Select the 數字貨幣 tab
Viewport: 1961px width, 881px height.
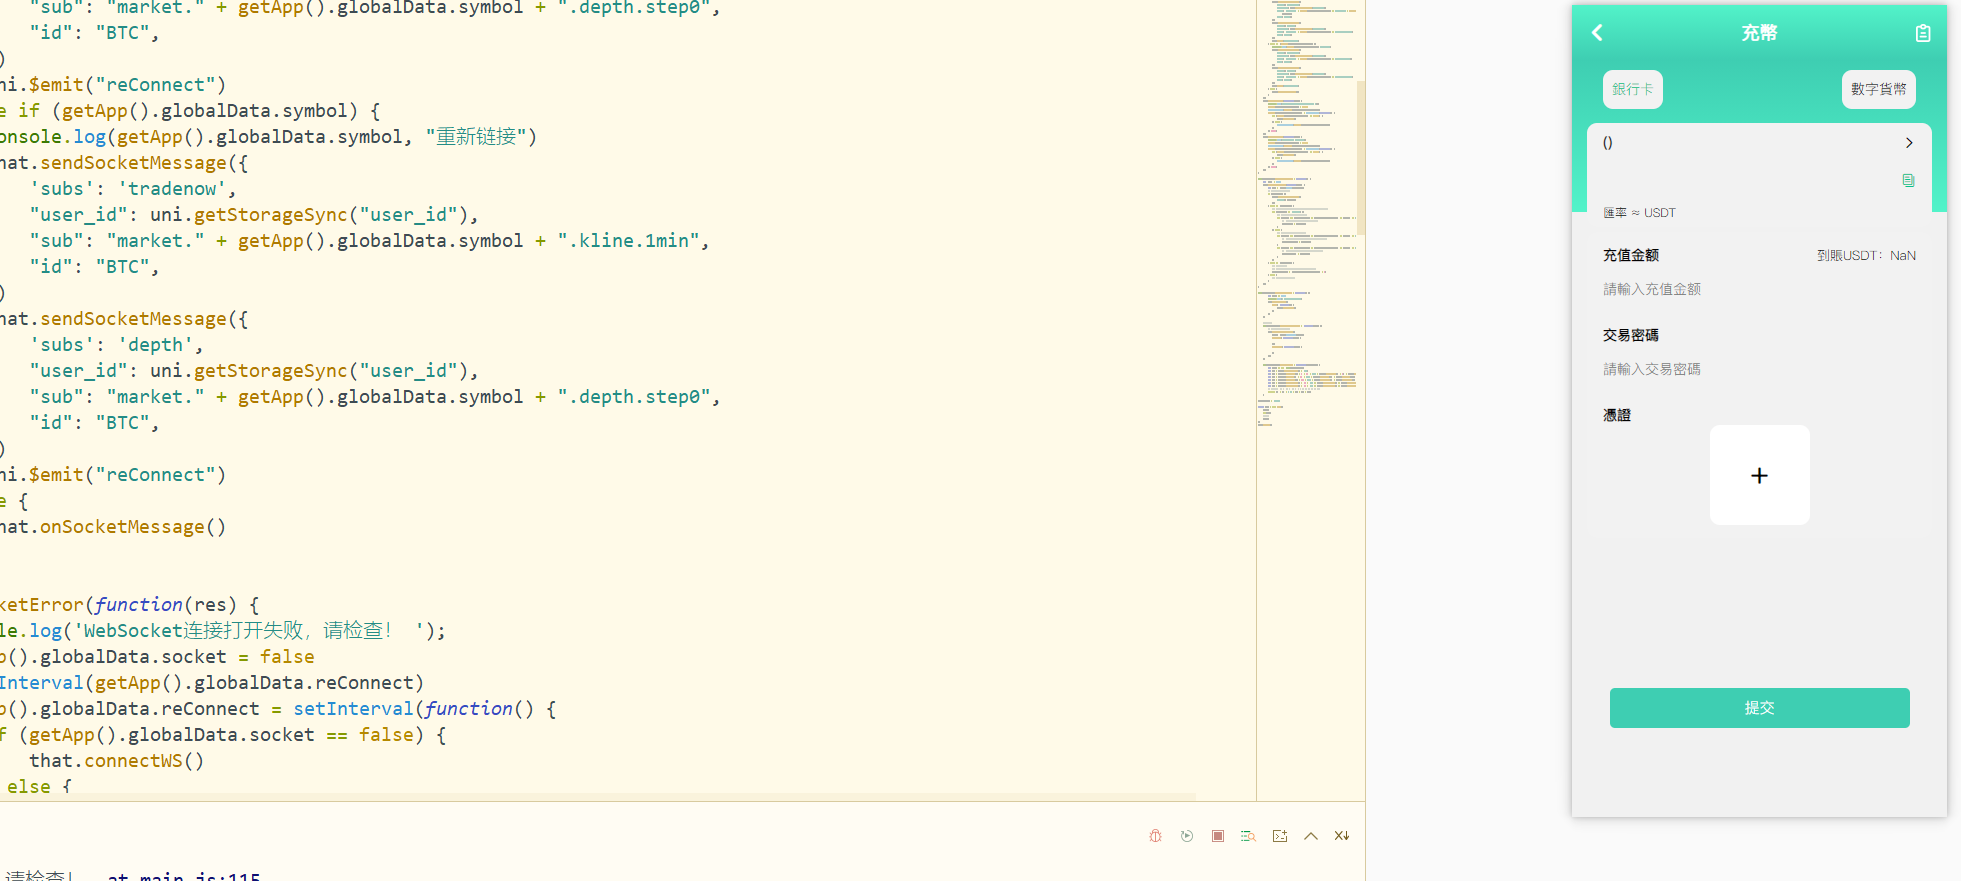(1878, 89)
